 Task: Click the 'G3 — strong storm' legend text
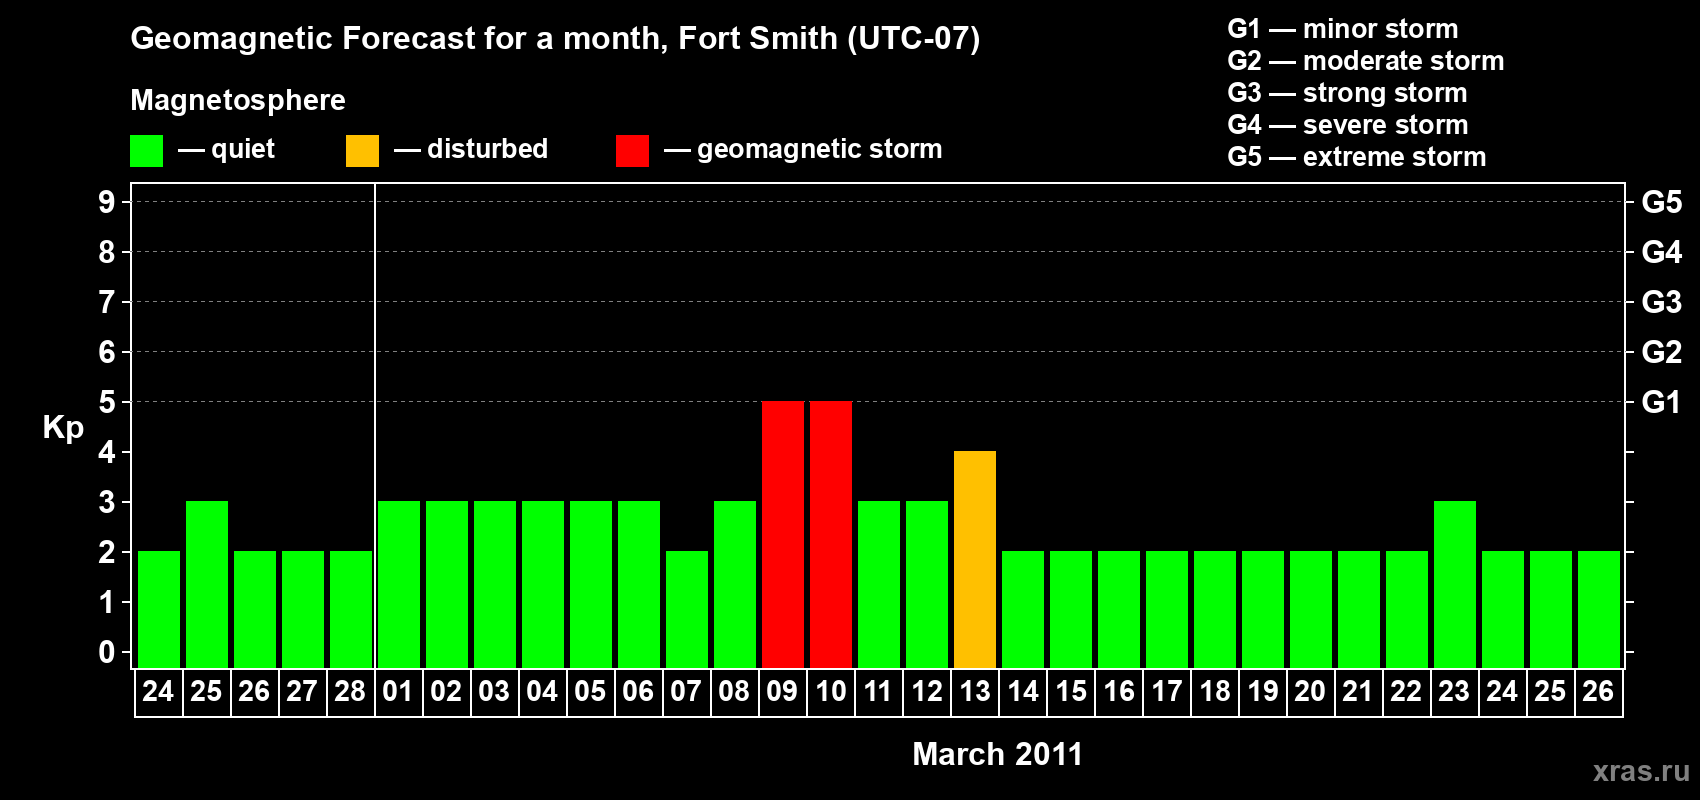tap(1348, 93)
